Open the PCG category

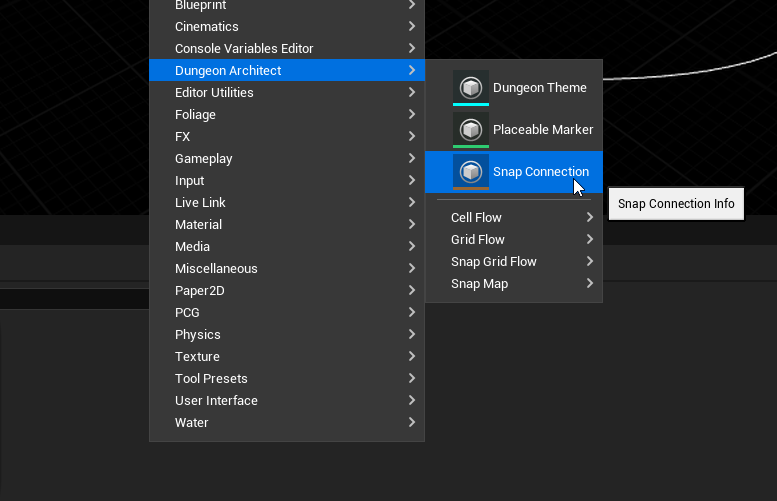pyautogui.click(x=287, y=312)
